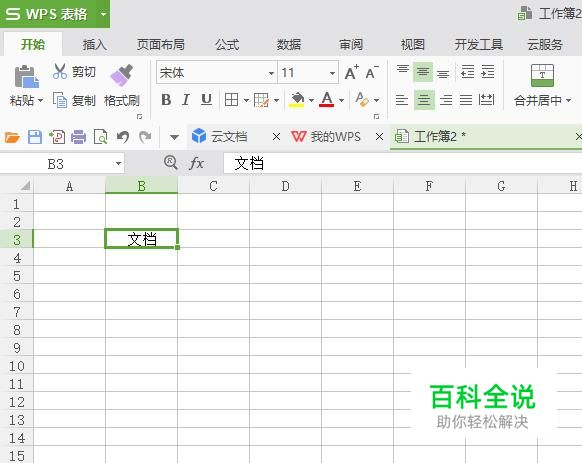The image size is (582, 463).
Task: Apply the yellow fill color swatch
Action: tap(297, 100)
